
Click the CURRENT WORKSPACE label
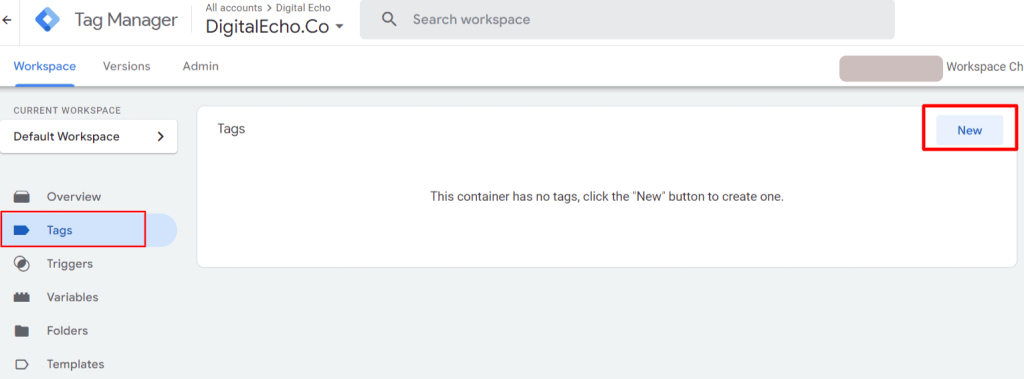tap(67, 110)
